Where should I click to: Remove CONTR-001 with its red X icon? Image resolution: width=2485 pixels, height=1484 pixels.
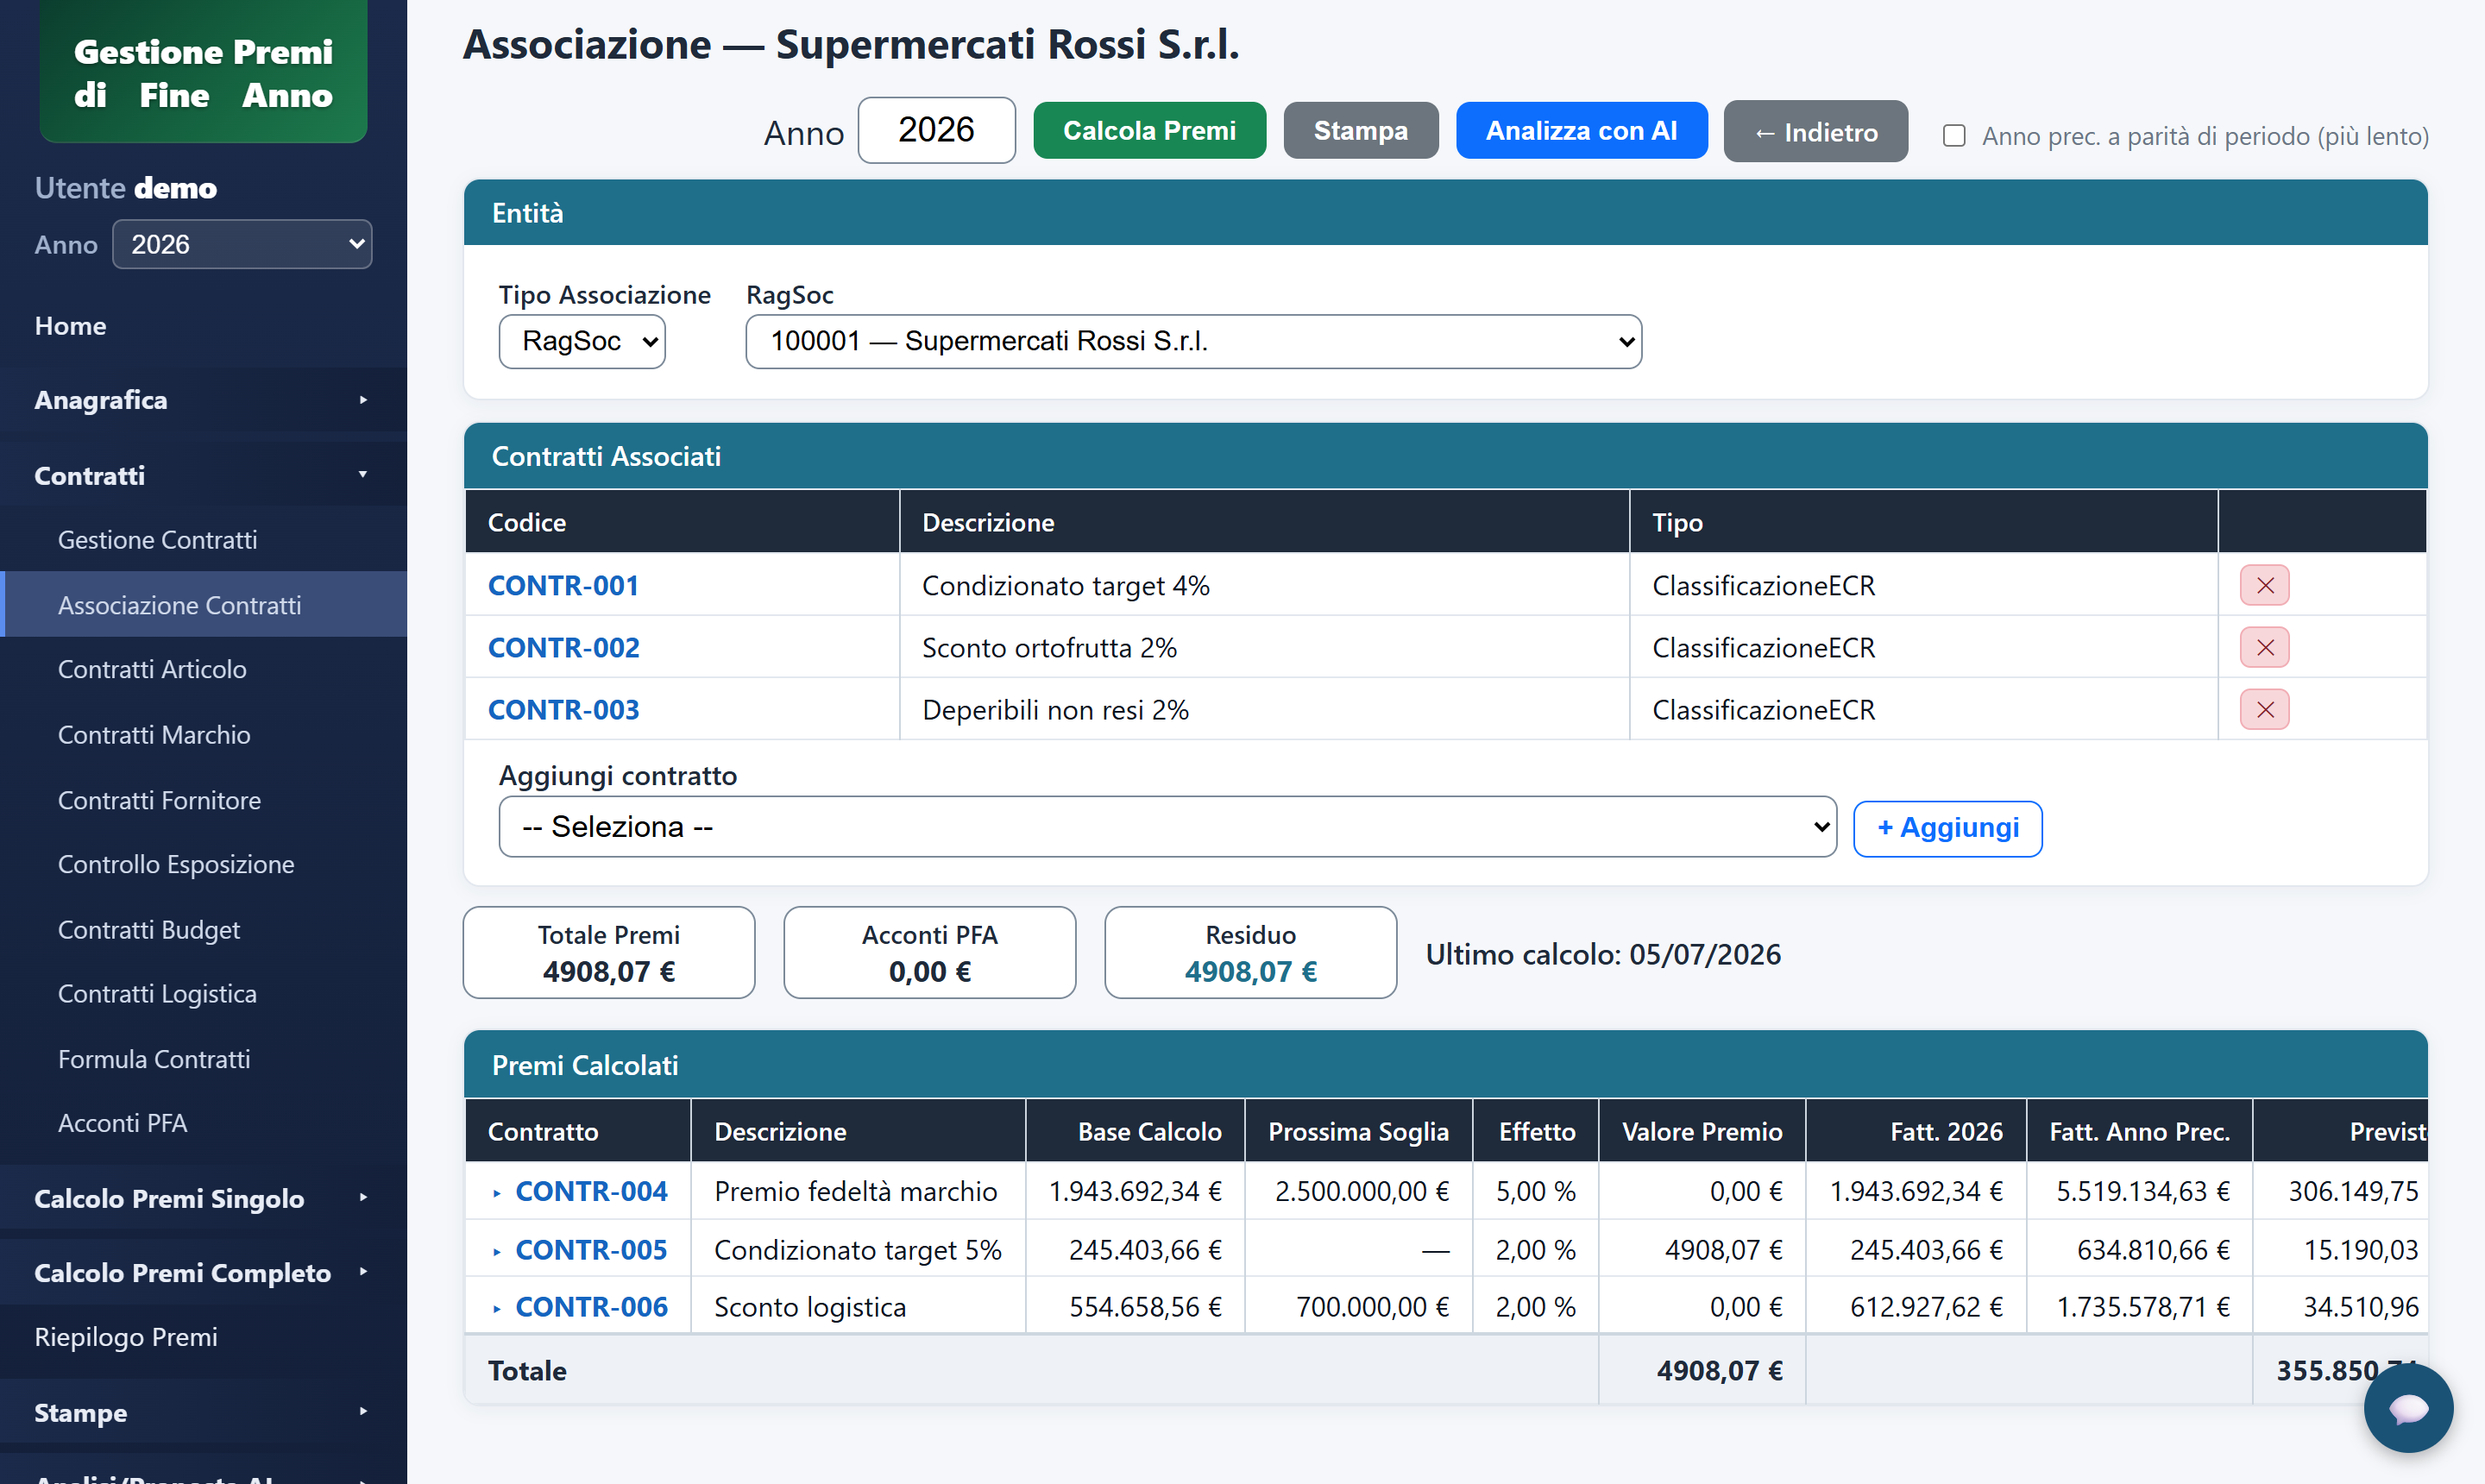tap(2264, 585)
